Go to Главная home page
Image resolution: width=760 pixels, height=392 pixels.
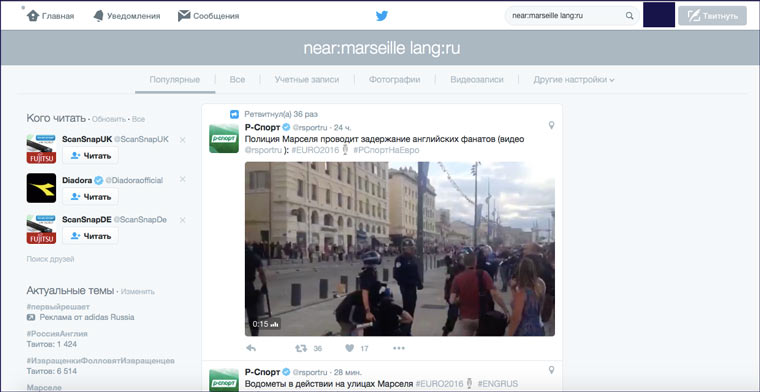51,16
